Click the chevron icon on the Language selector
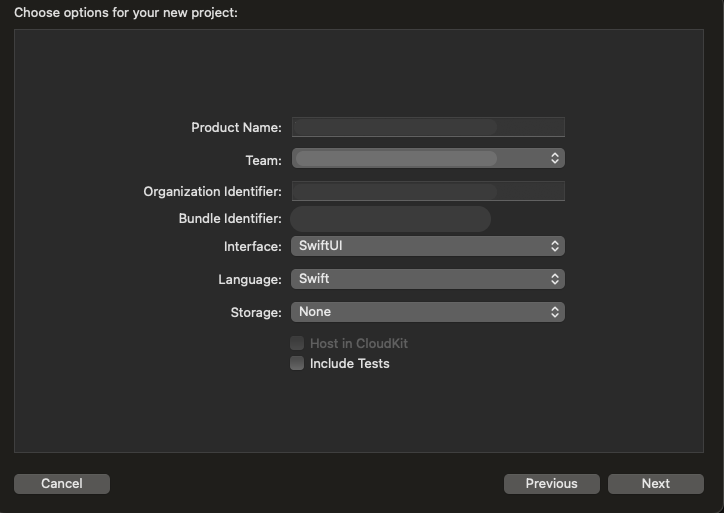Viewport: 724px width, 513px height. tap(555, 279)
